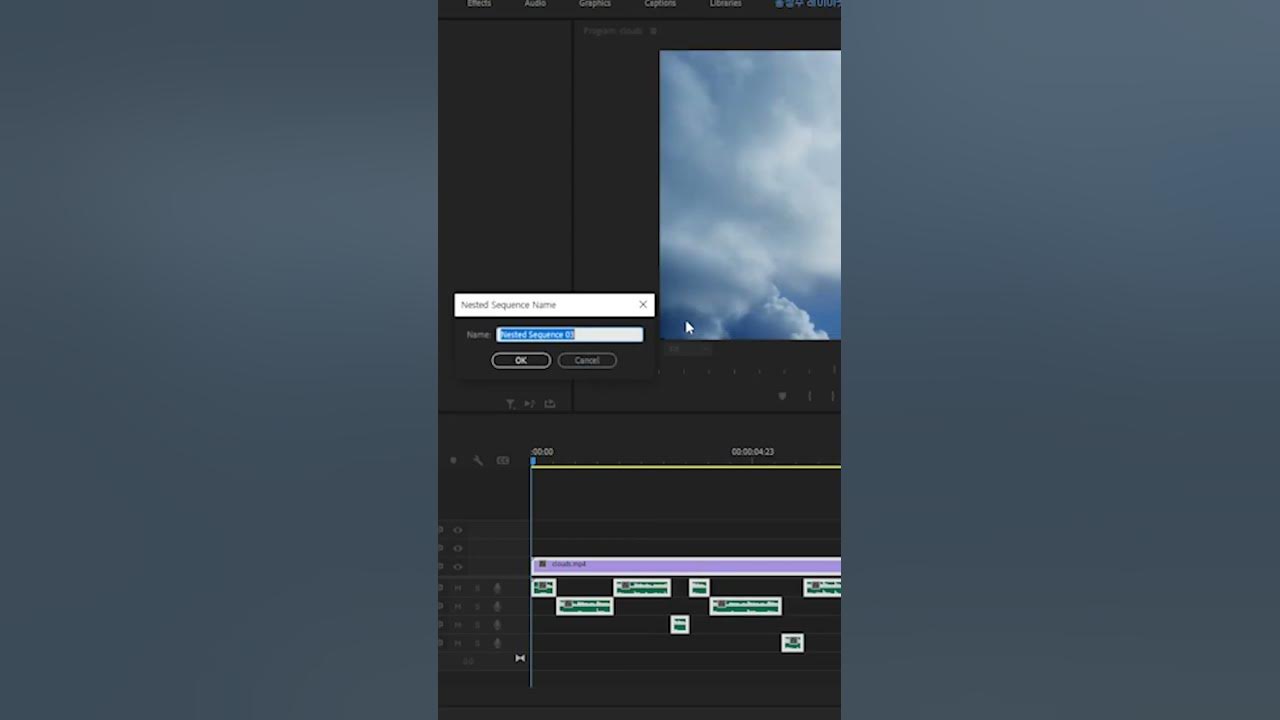Toggle captions track options CC icon
Viewport: 1280px width, 720px height.
click(503, 461)
